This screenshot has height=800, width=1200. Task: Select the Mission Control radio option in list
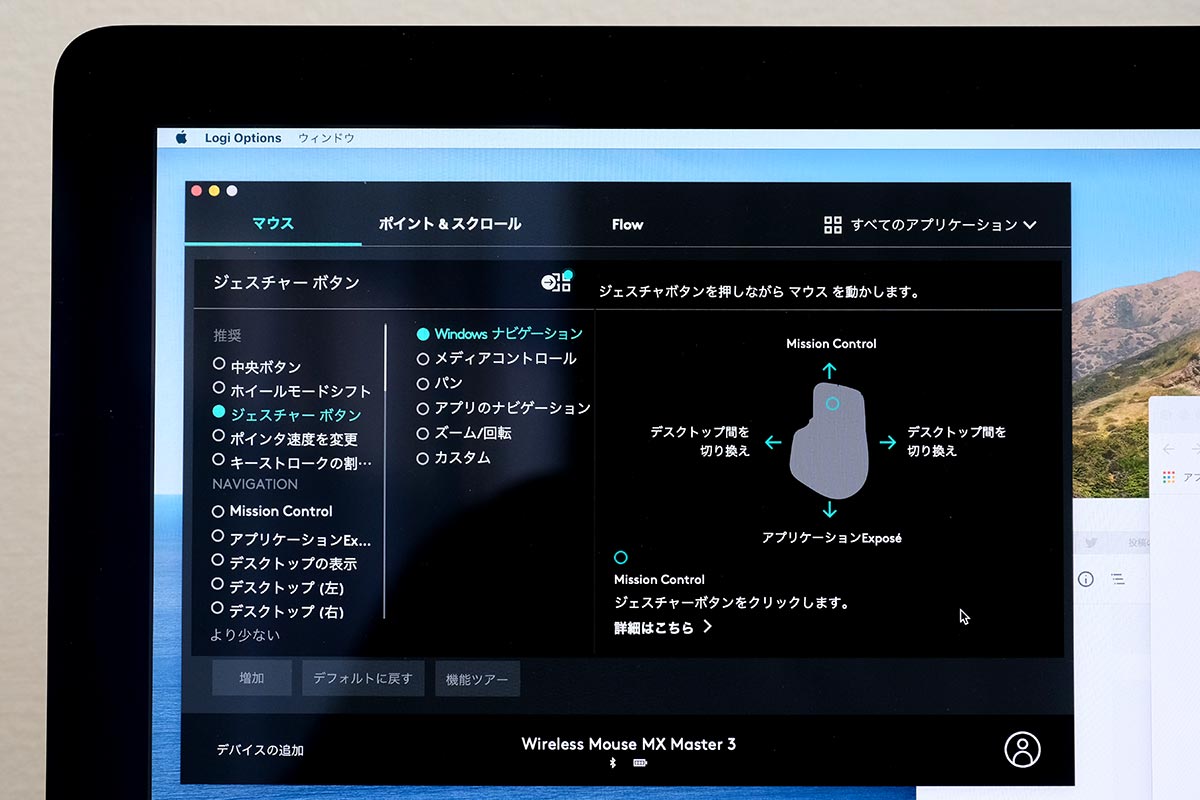(272, 511)
